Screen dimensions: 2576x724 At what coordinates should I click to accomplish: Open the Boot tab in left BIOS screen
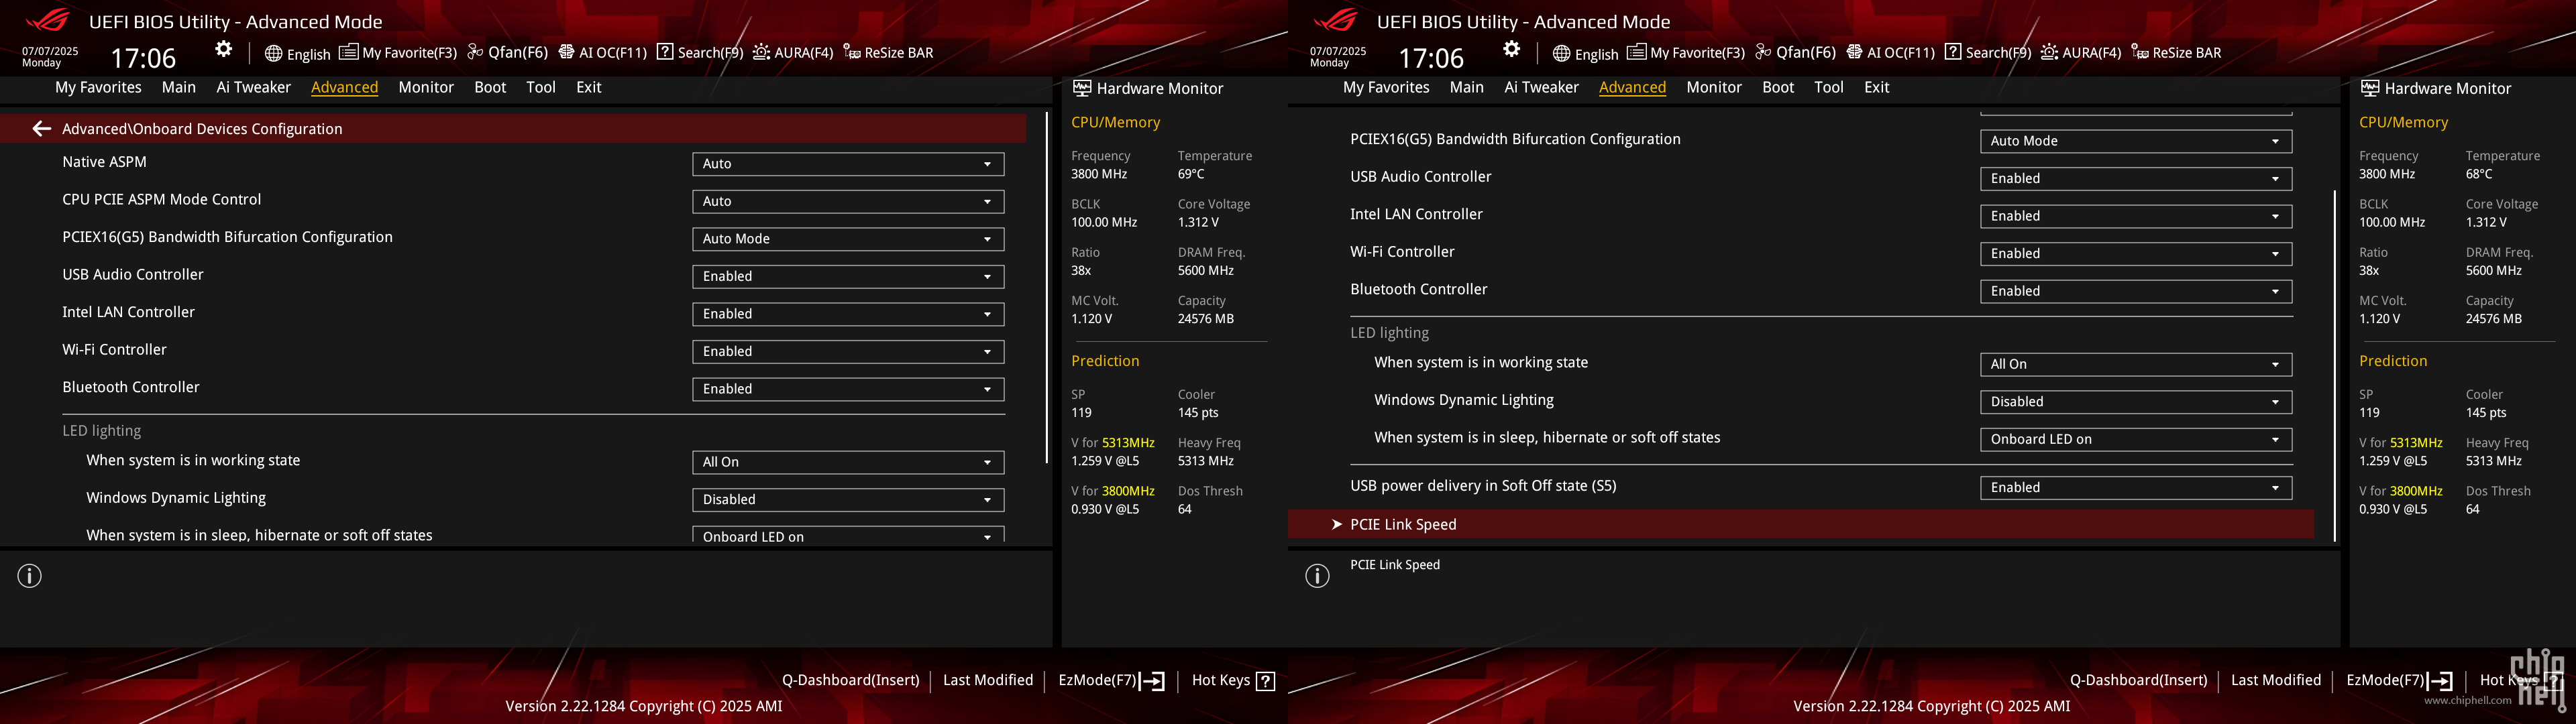(x=490, y=87)
